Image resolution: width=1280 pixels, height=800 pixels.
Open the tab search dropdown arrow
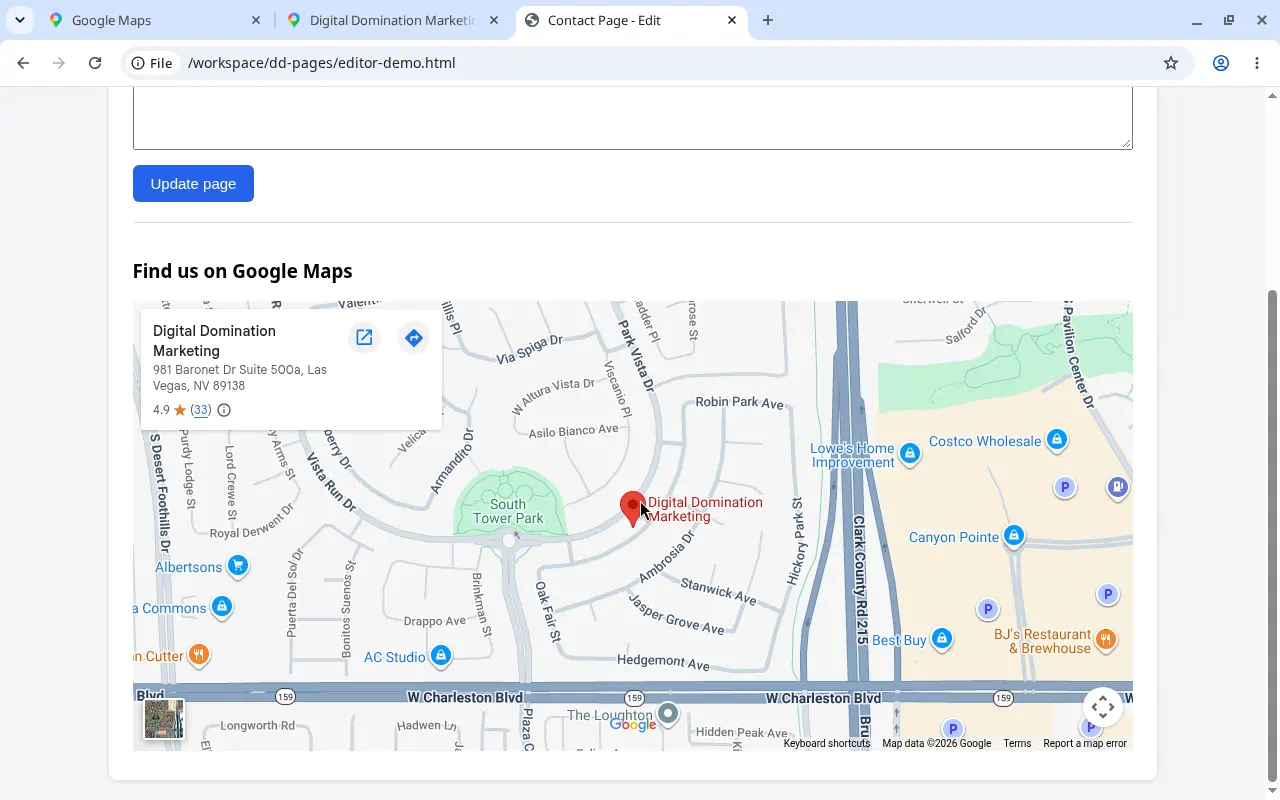(x=19, y=20)
